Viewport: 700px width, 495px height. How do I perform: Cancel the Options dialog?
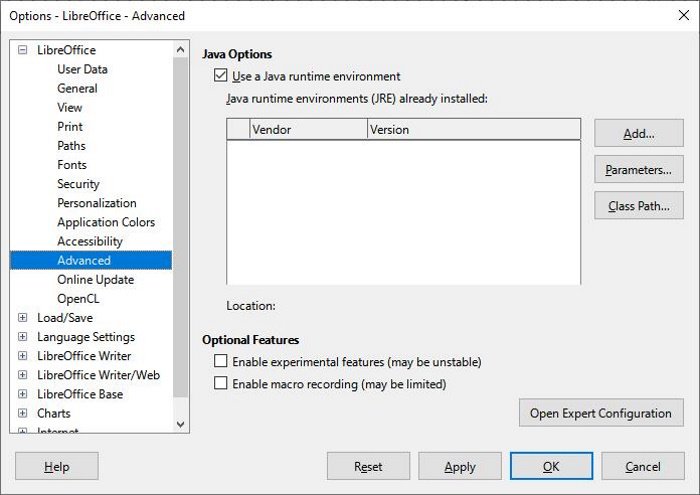click(643, 466)
